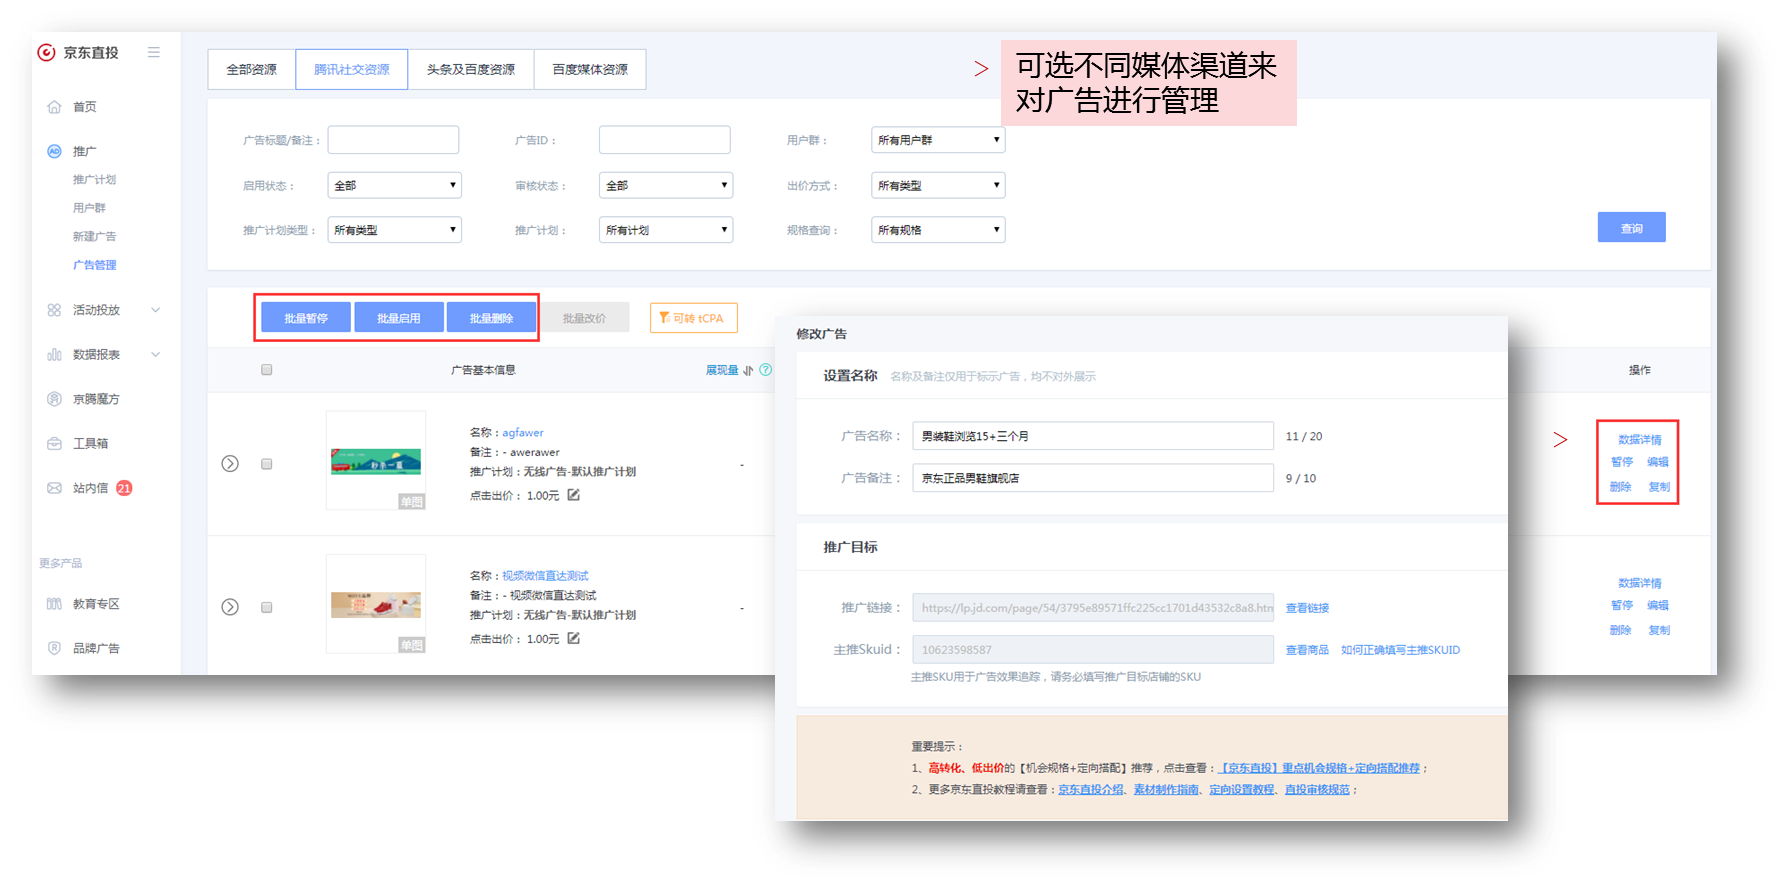Click the 广告备注 field in dialog

pos(1093,478)
